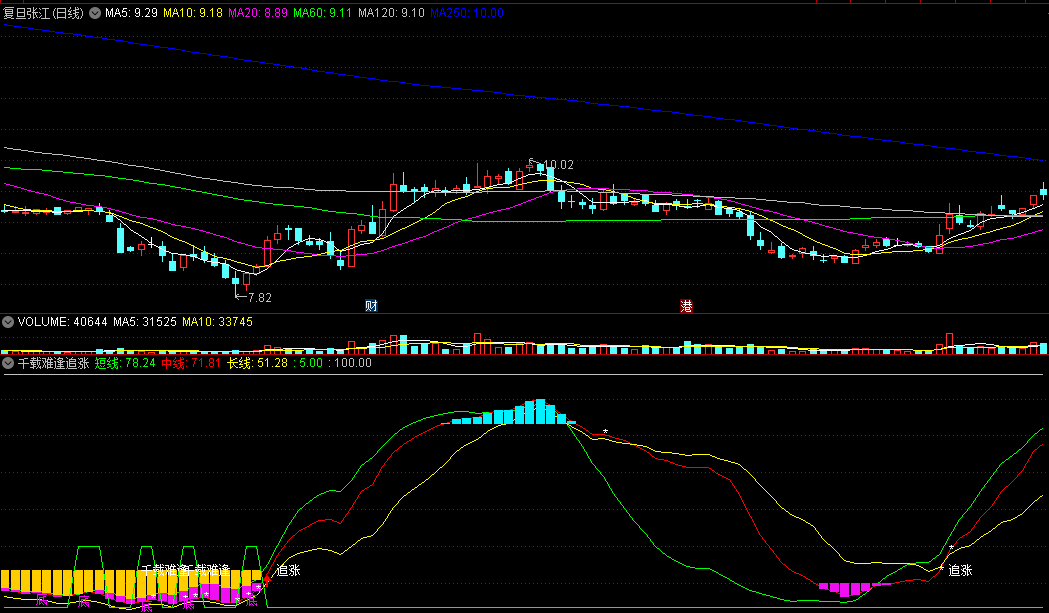Screen dimensions: 1049x613
Task: Open the 千载难逢追涨 indicator dropdown arrow
Action: tap(8, 363)
